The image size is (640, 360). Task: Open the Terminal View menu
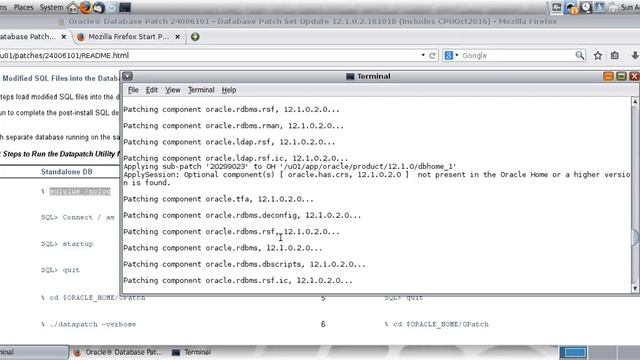(x=173, y=90)
